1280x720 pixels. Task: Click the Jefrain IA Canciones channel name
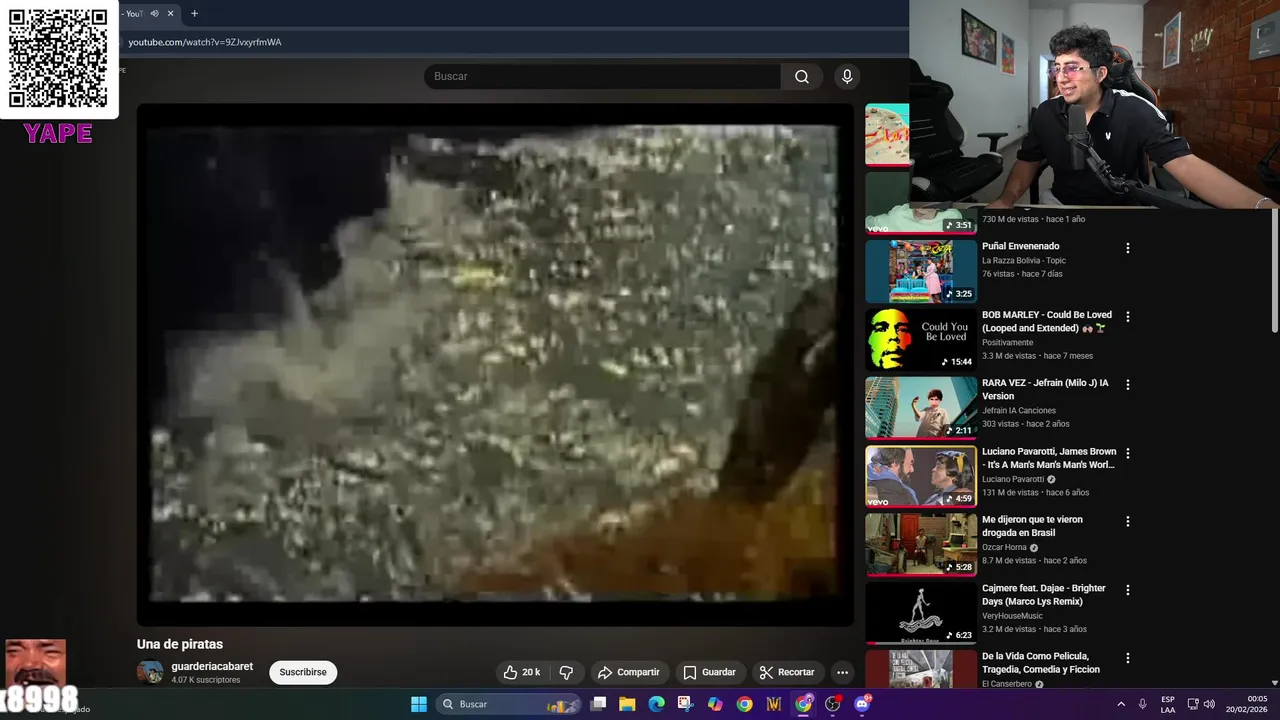coord(1019,410)
